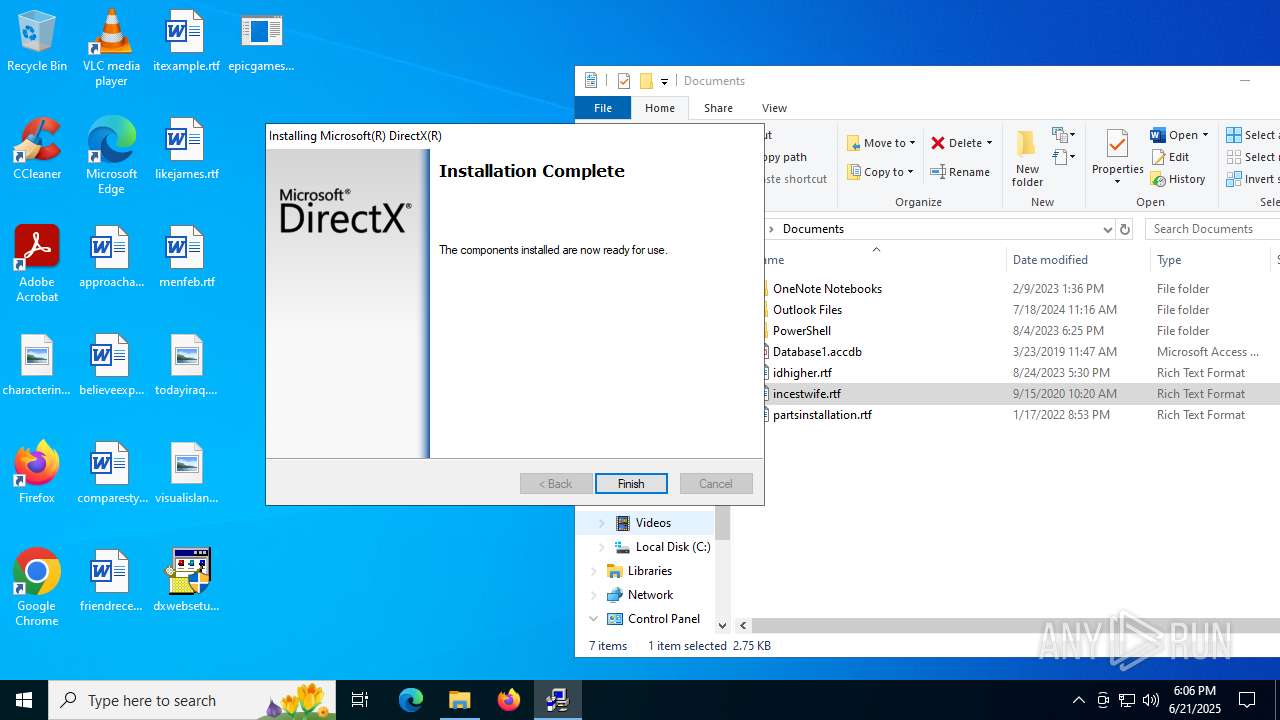Sort by the Type column header
The image size is (1280, 720).
(x=1211, y=260)
